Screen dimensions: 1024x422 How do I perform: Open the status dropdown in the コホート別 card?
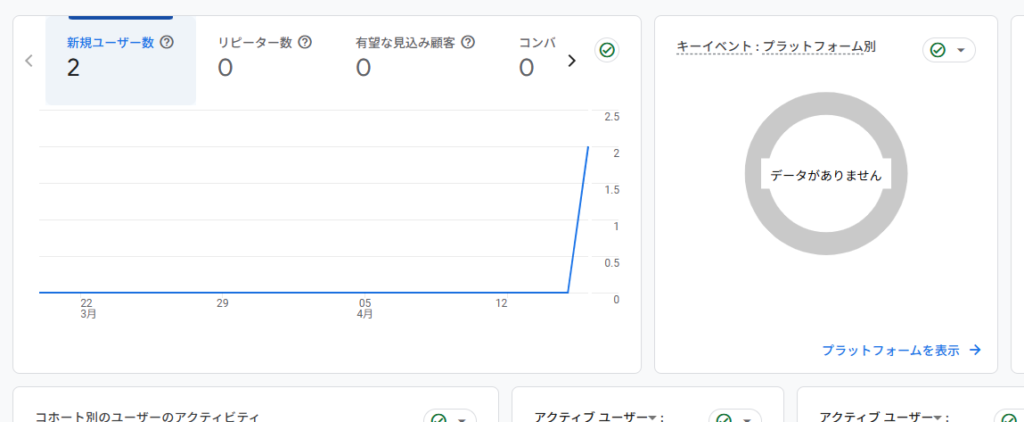[x=461, y=419]
